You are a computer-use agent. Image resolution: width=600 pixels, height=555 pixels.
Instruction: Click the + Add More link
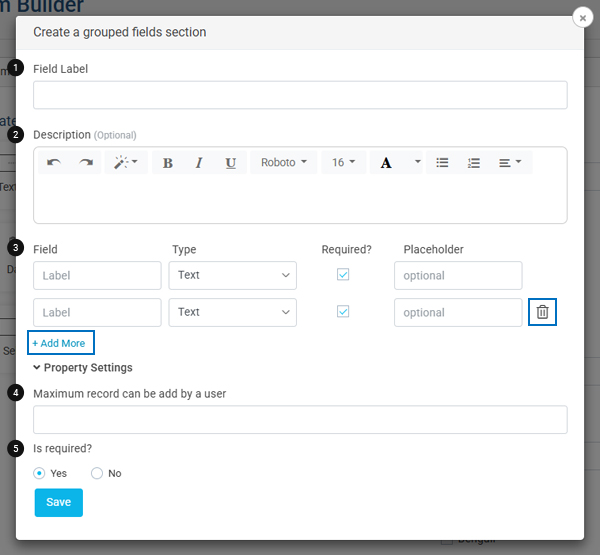point(61,343)
